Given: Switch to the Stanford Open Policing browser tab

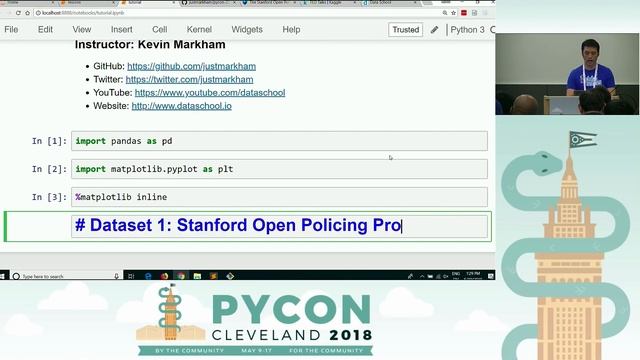Looking at the screenshot, I should [269, 3].
